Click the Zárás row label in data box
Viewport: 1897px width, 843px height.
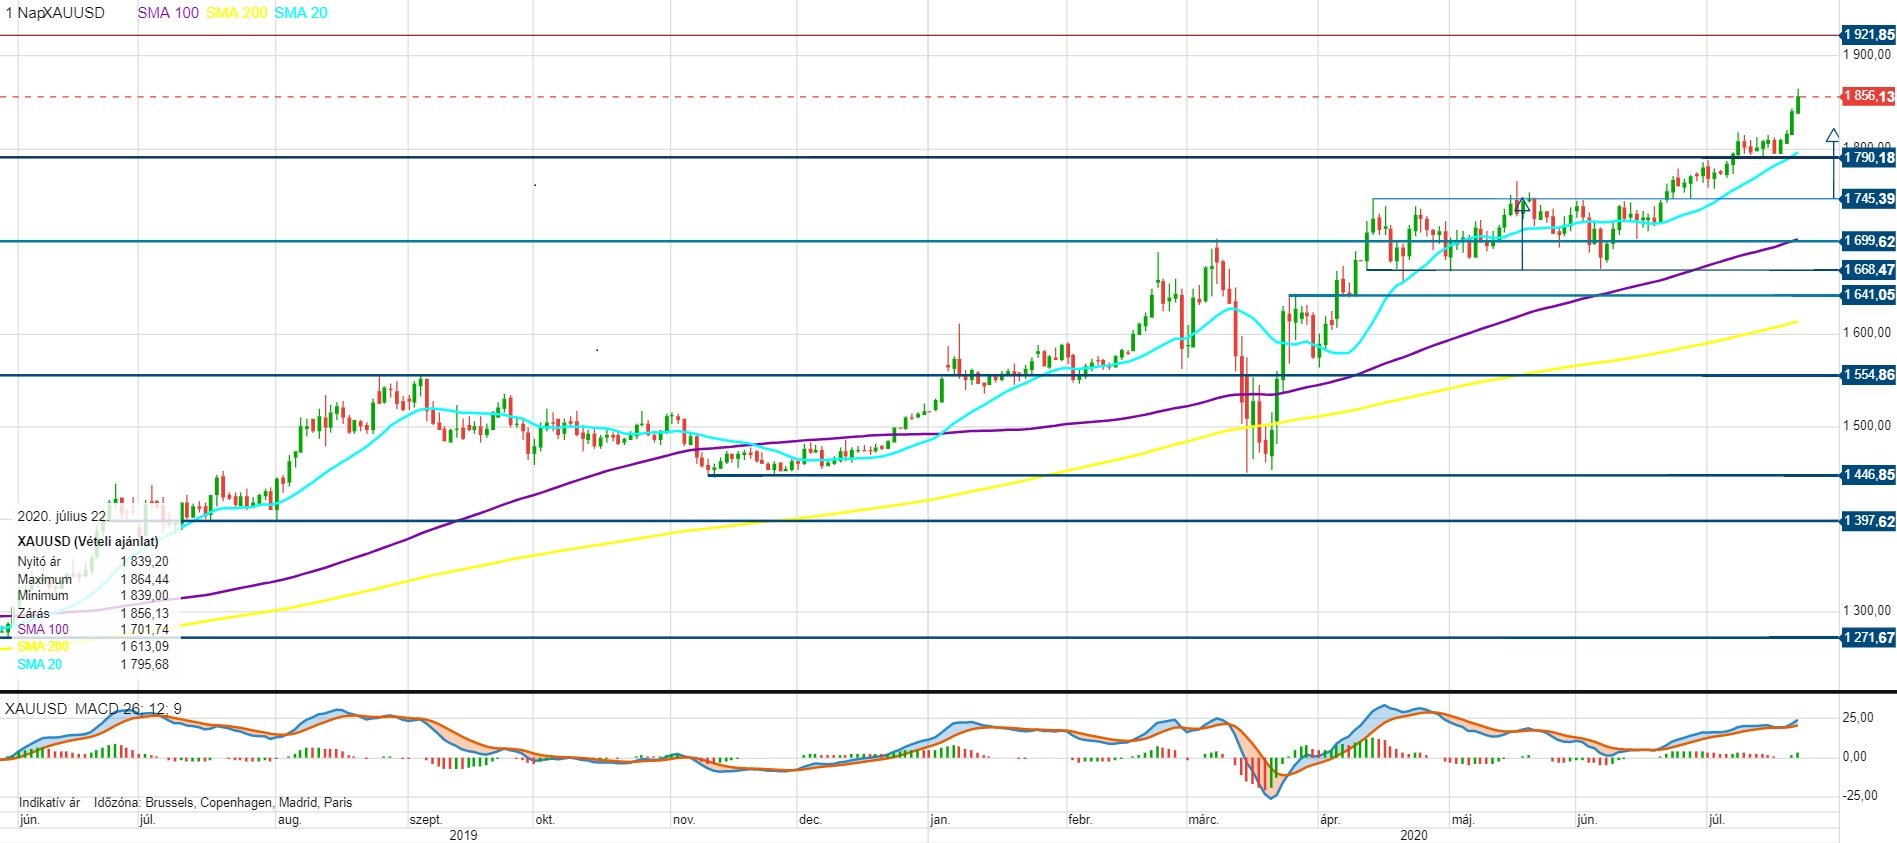[x=33, y=613]
